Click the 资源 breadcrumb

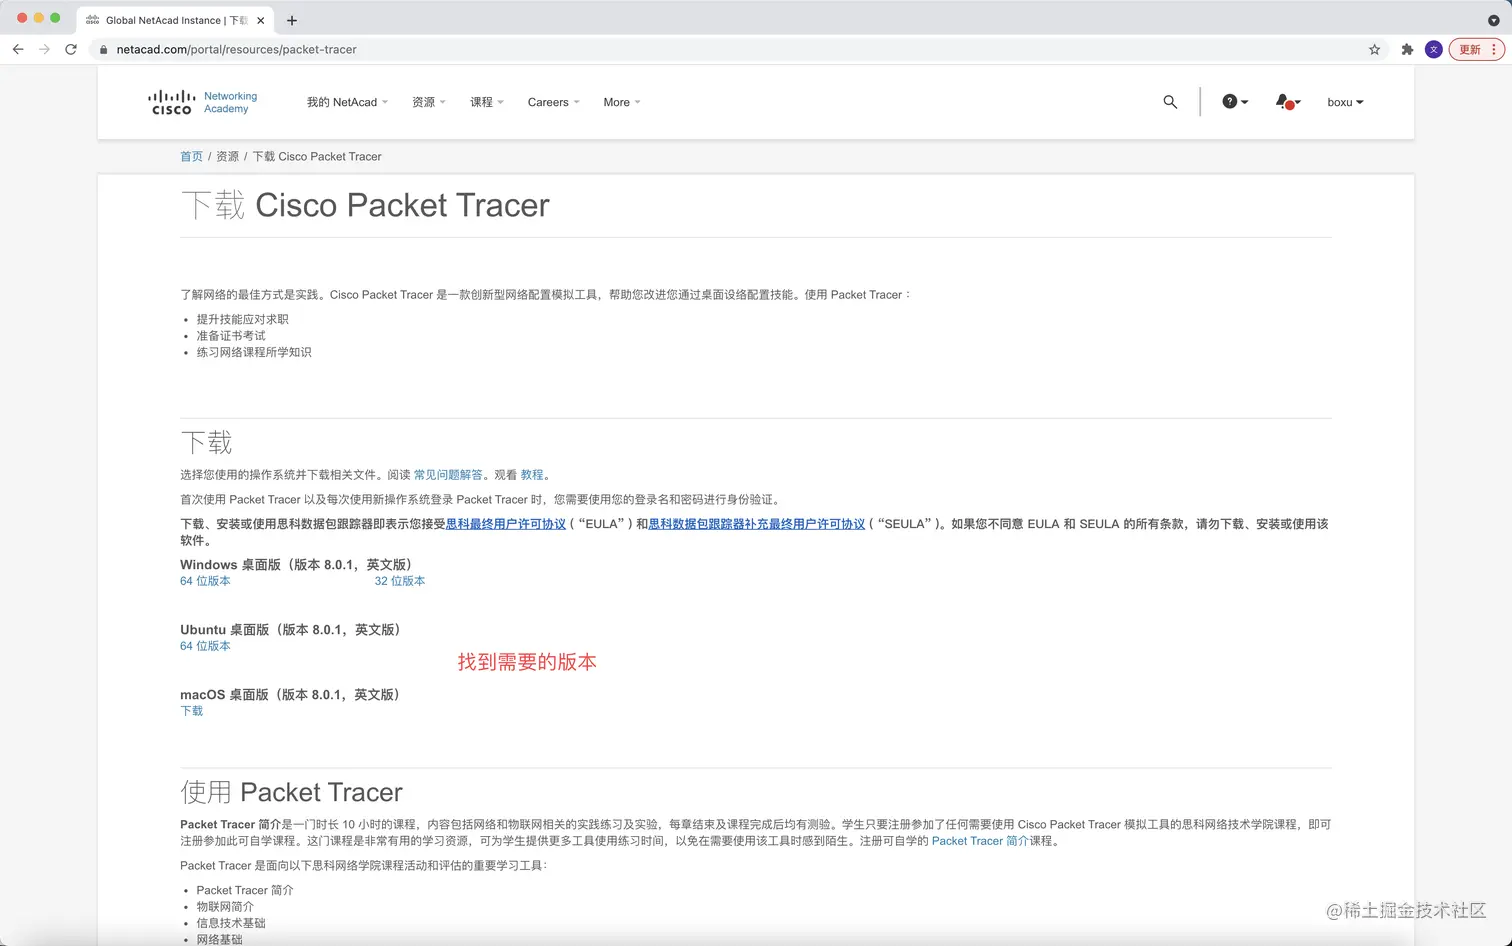tap(228, 156)
